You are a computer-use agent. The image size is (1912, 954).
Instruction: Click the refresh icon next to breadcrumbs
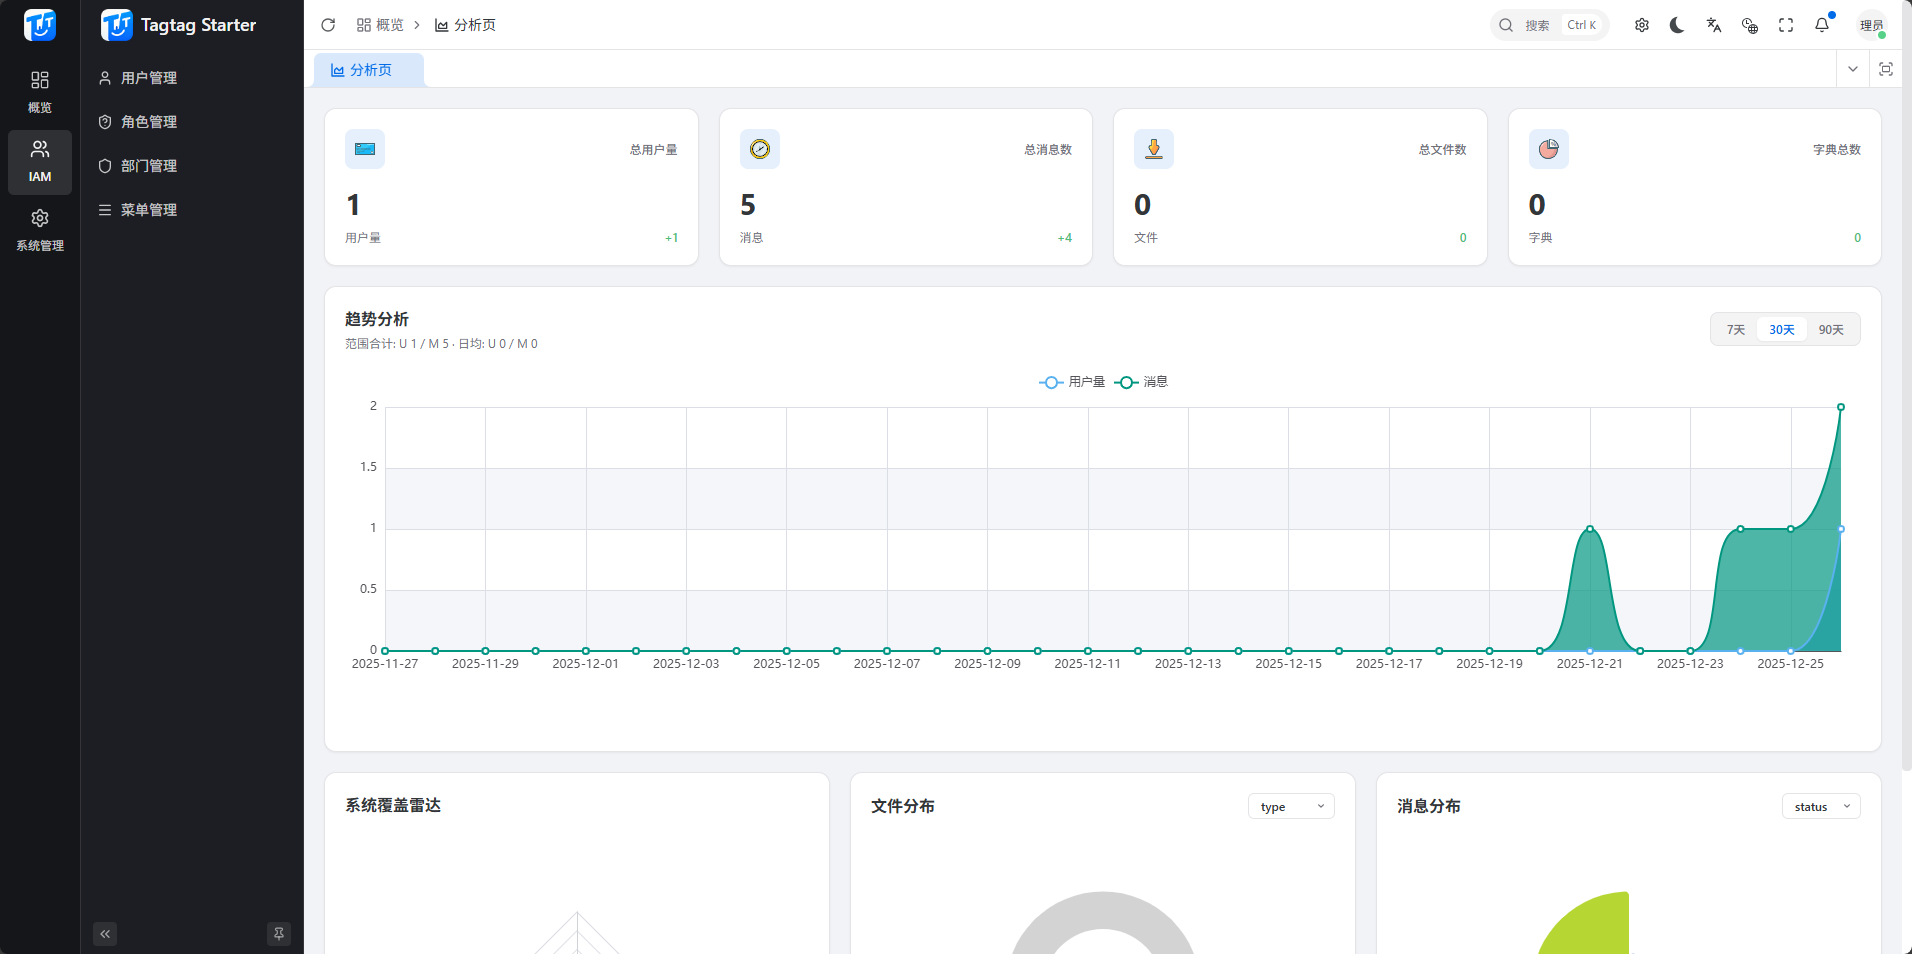coord(328,24)
